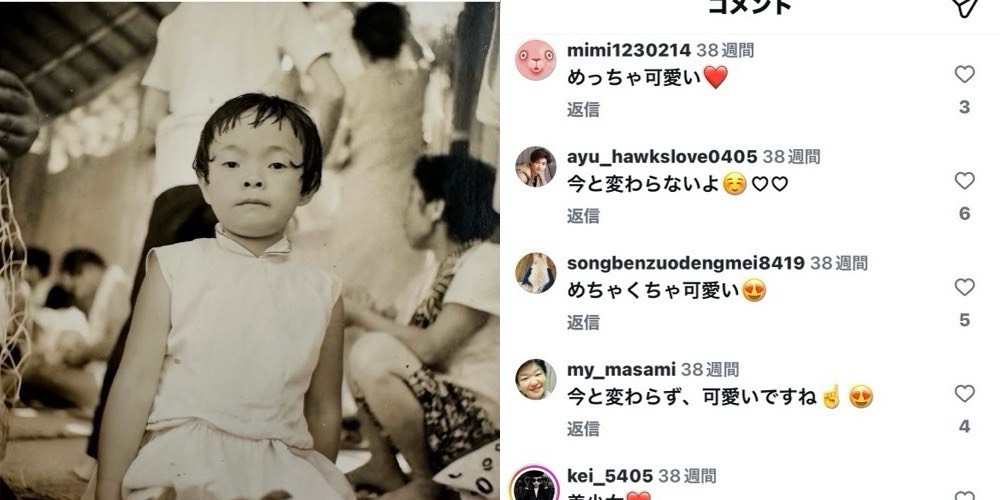This screenshot has height=500, width=1000.
Task: Open kei_5405's story-ringed avatar
Action: 536,485
